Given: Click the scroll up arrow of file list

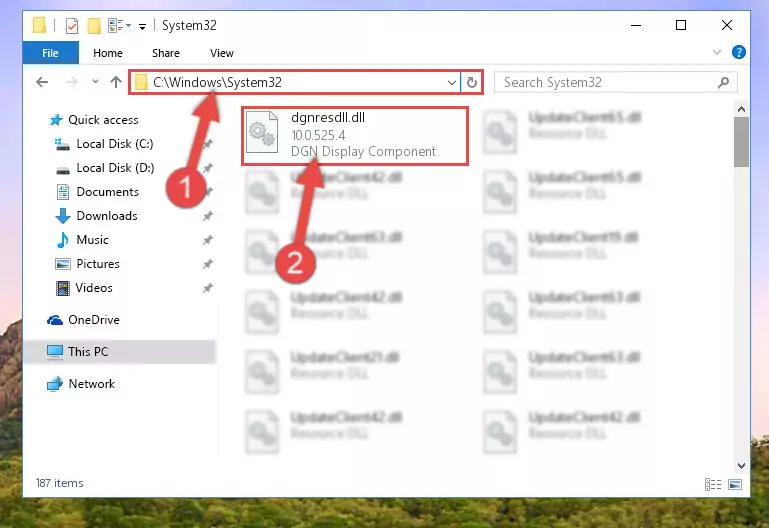Looking at the screenshot, I should pyautogui.click(x=741, y=109).
